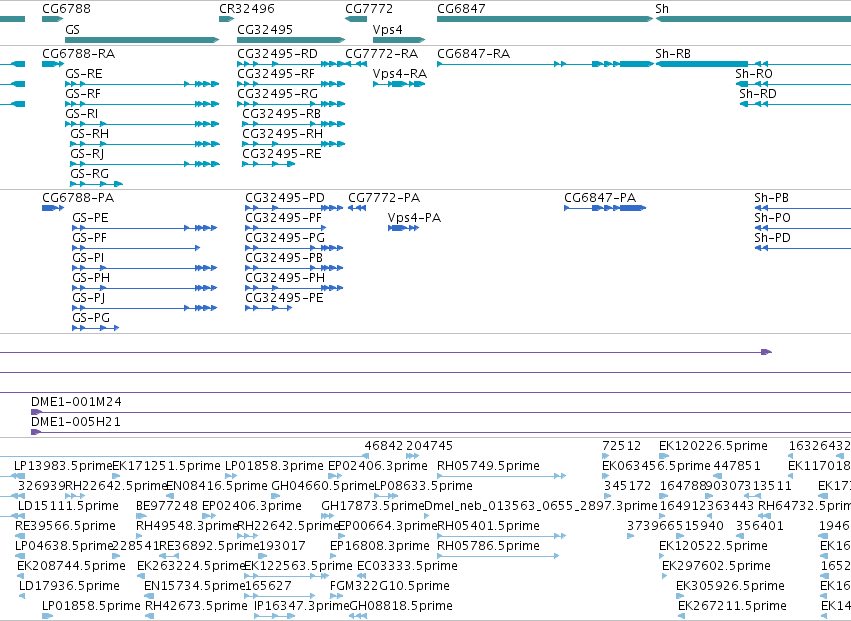
Task: Select EST EC03333.5prime
Action: (x=407, y=566)
